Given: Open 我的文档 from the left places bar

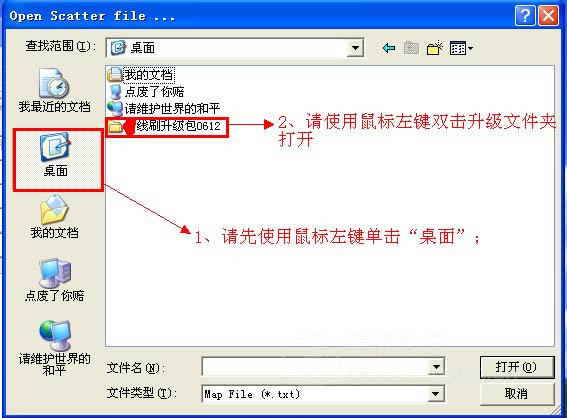Looking at the screenshot, I should pyautogui.click(x=54, y=217).
